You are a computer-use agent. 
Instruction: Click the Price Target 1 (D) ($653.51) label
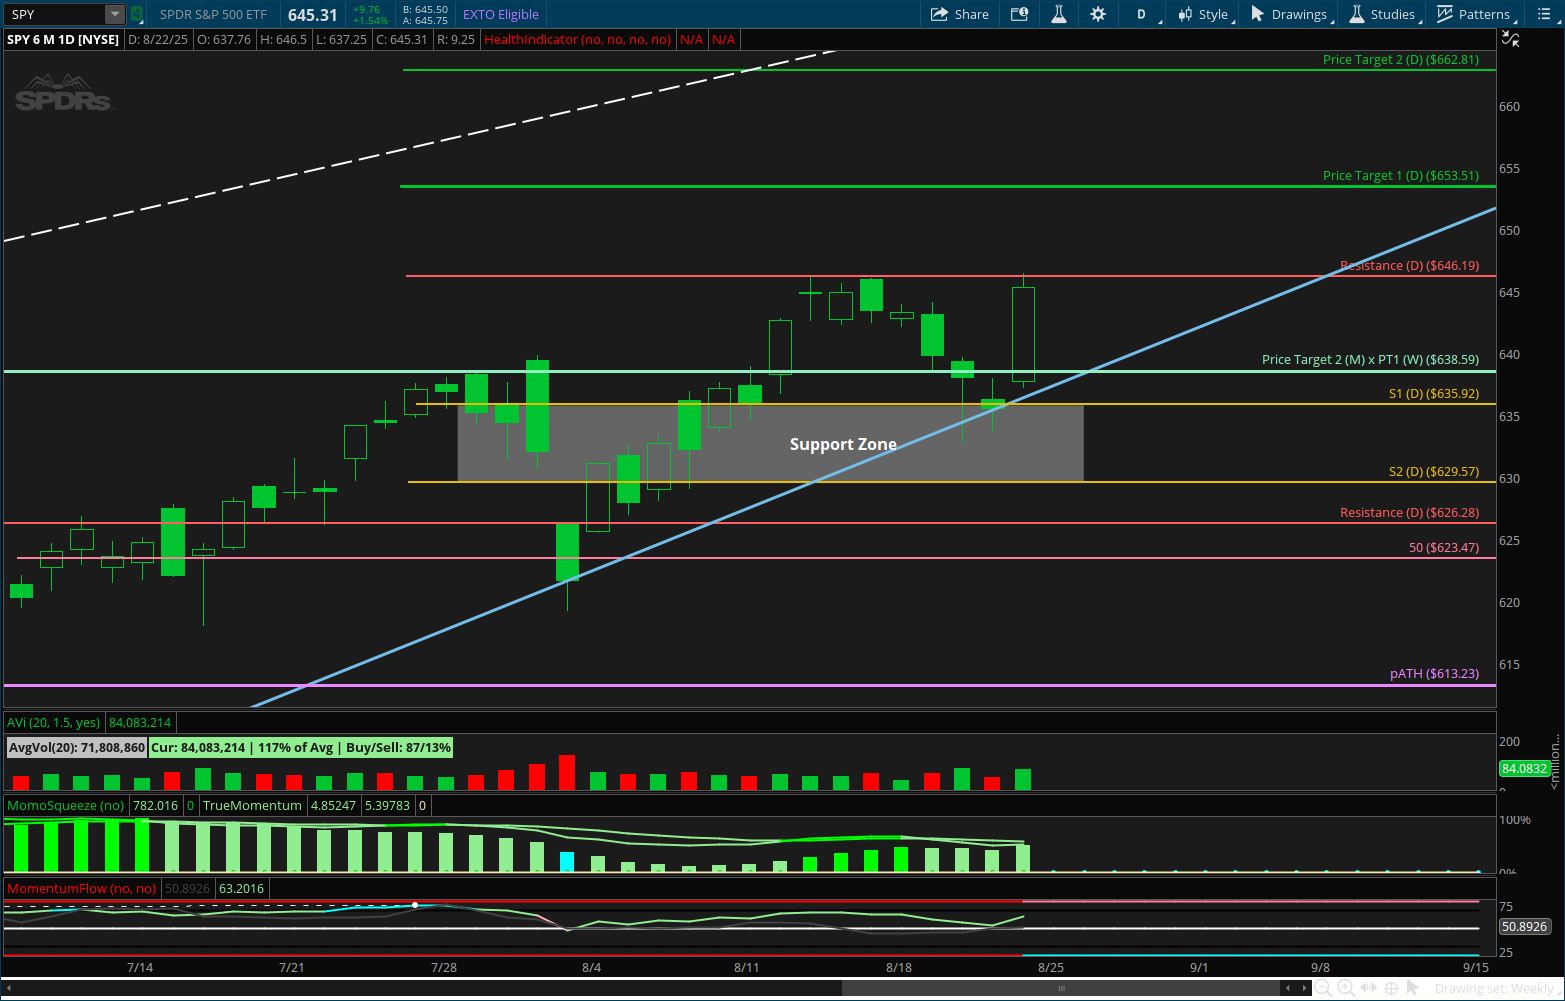tap(1400, 176)
